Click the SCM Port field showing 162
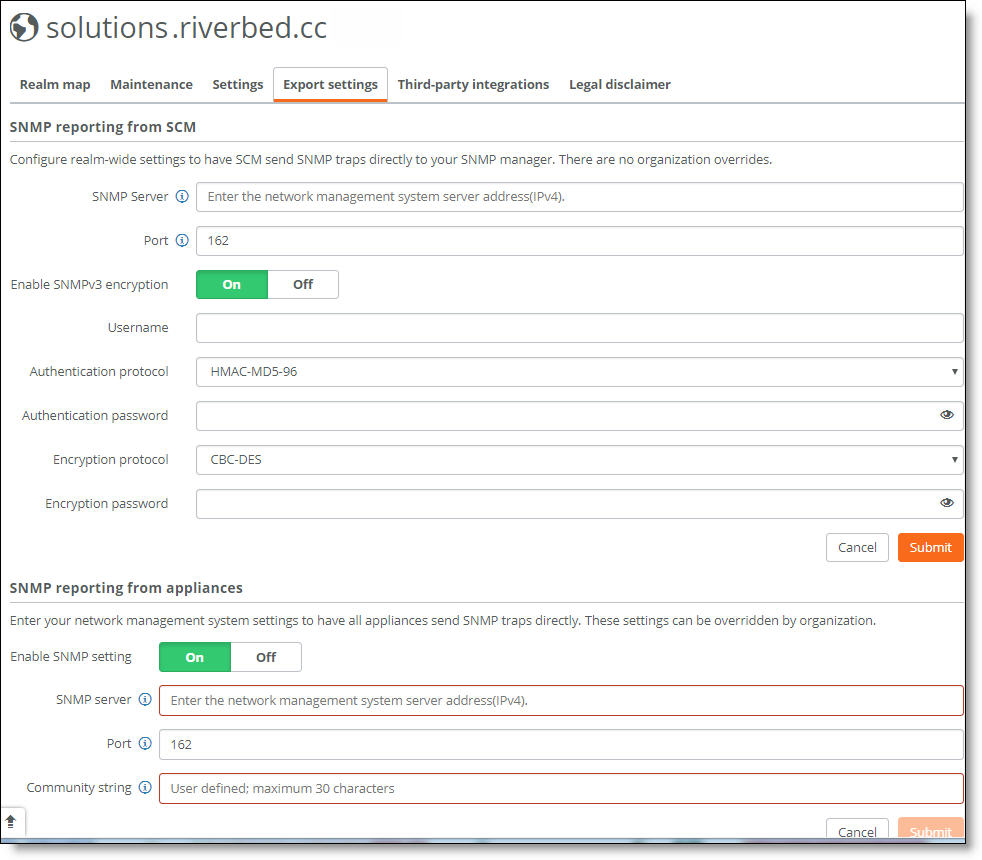 (x=579, y=241)
